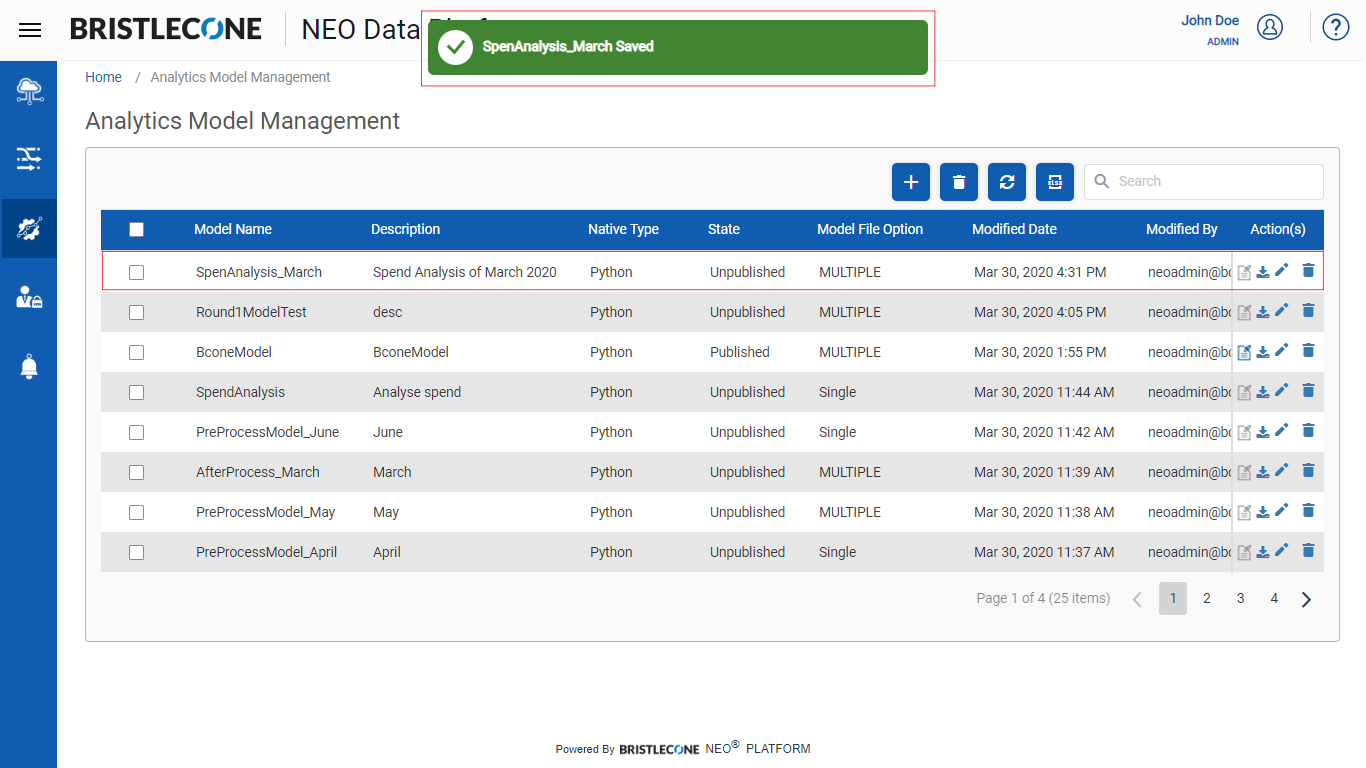Select current page 1 in pagination
This screenshot has height=768, width=1366.
(1173, 598)
